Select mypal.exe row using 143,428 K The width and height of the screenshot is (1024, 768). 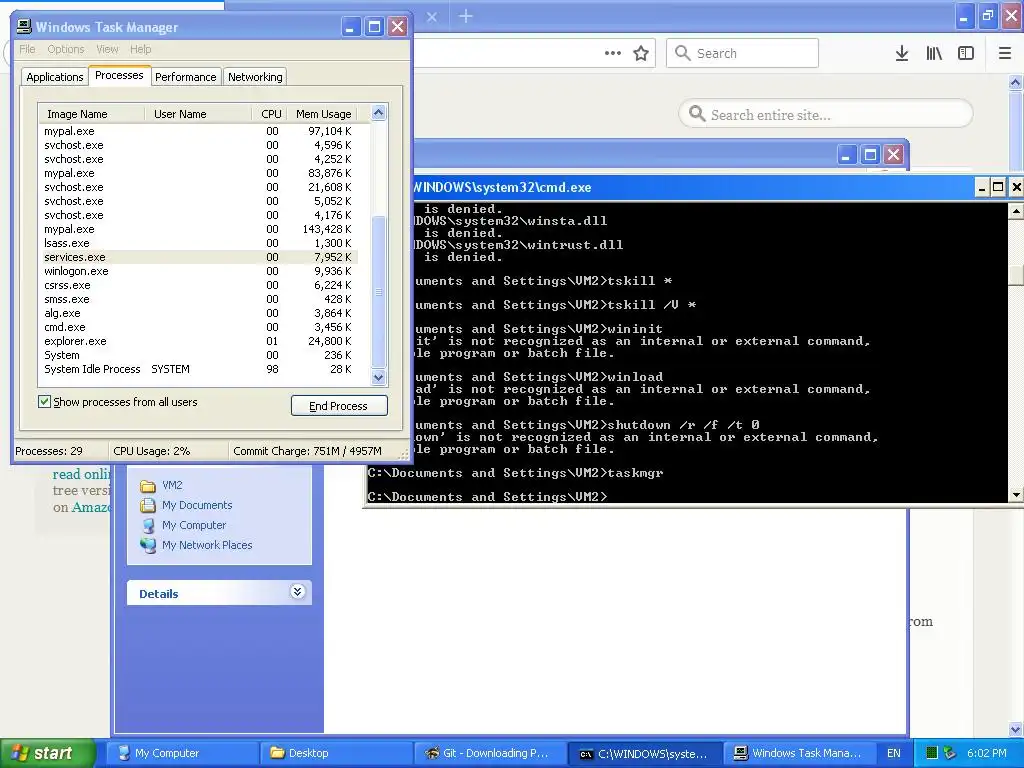(198, 229)
